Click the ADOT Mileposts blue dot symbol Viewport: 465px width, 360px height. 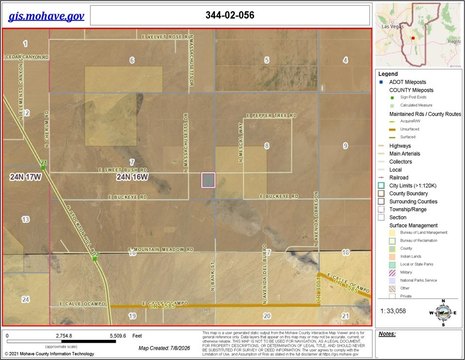point(381,82)
